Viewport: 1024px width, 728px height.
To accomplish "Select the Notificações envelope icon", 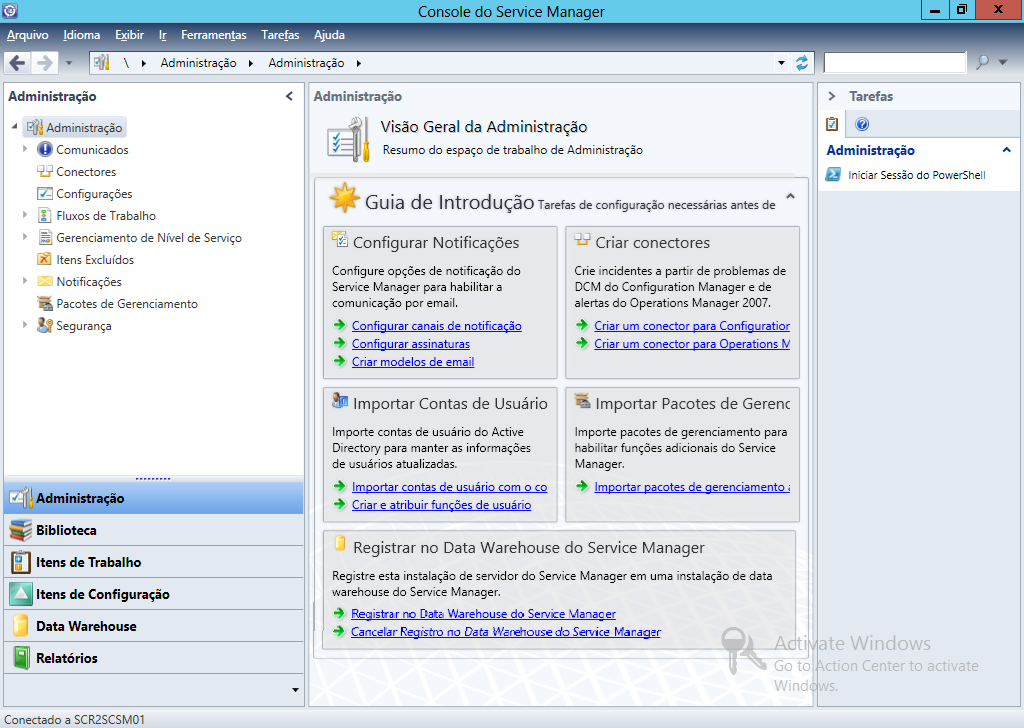I will [x=44, y=281].
